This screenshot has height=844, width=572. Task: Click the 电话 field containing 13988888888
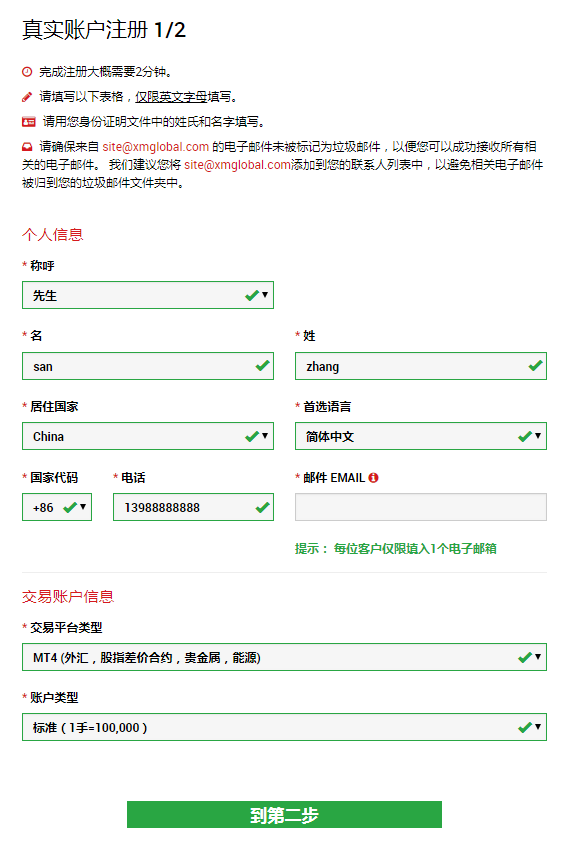(193, 507)
